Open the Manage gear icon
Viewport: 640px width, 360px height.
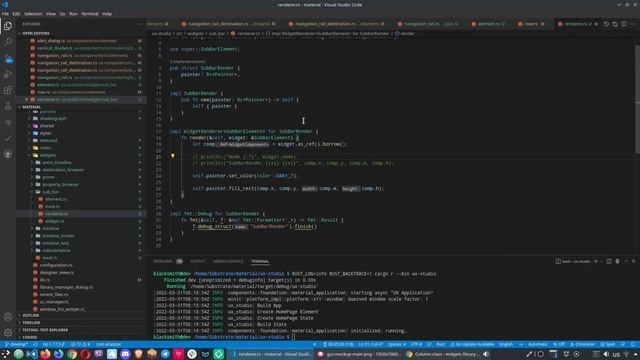[8, 333]
